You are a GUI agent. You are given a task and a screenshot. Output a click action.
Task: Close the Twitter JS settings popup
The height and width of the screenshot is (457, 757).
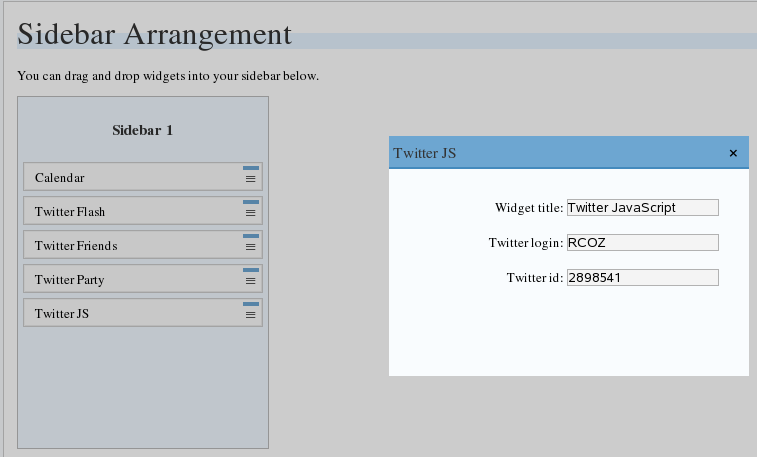[733, 153]
